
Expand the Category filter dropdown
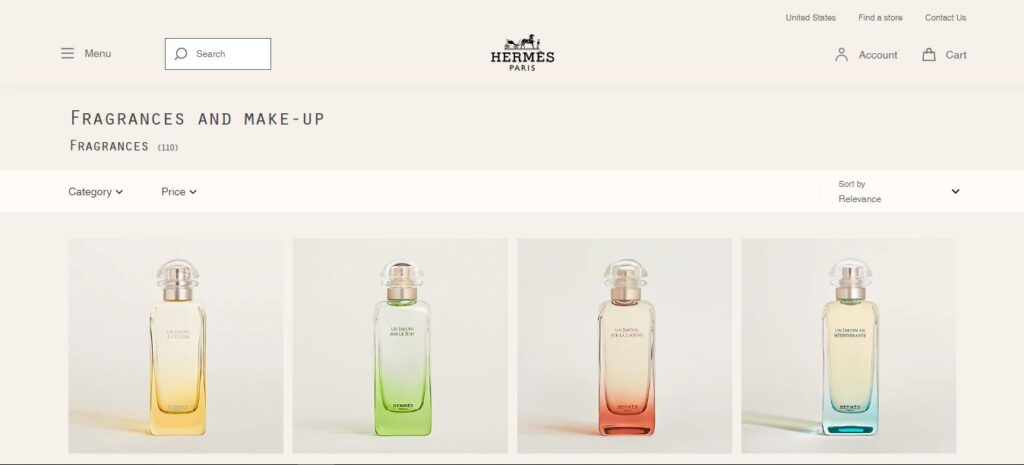click(x=95, y=192)
